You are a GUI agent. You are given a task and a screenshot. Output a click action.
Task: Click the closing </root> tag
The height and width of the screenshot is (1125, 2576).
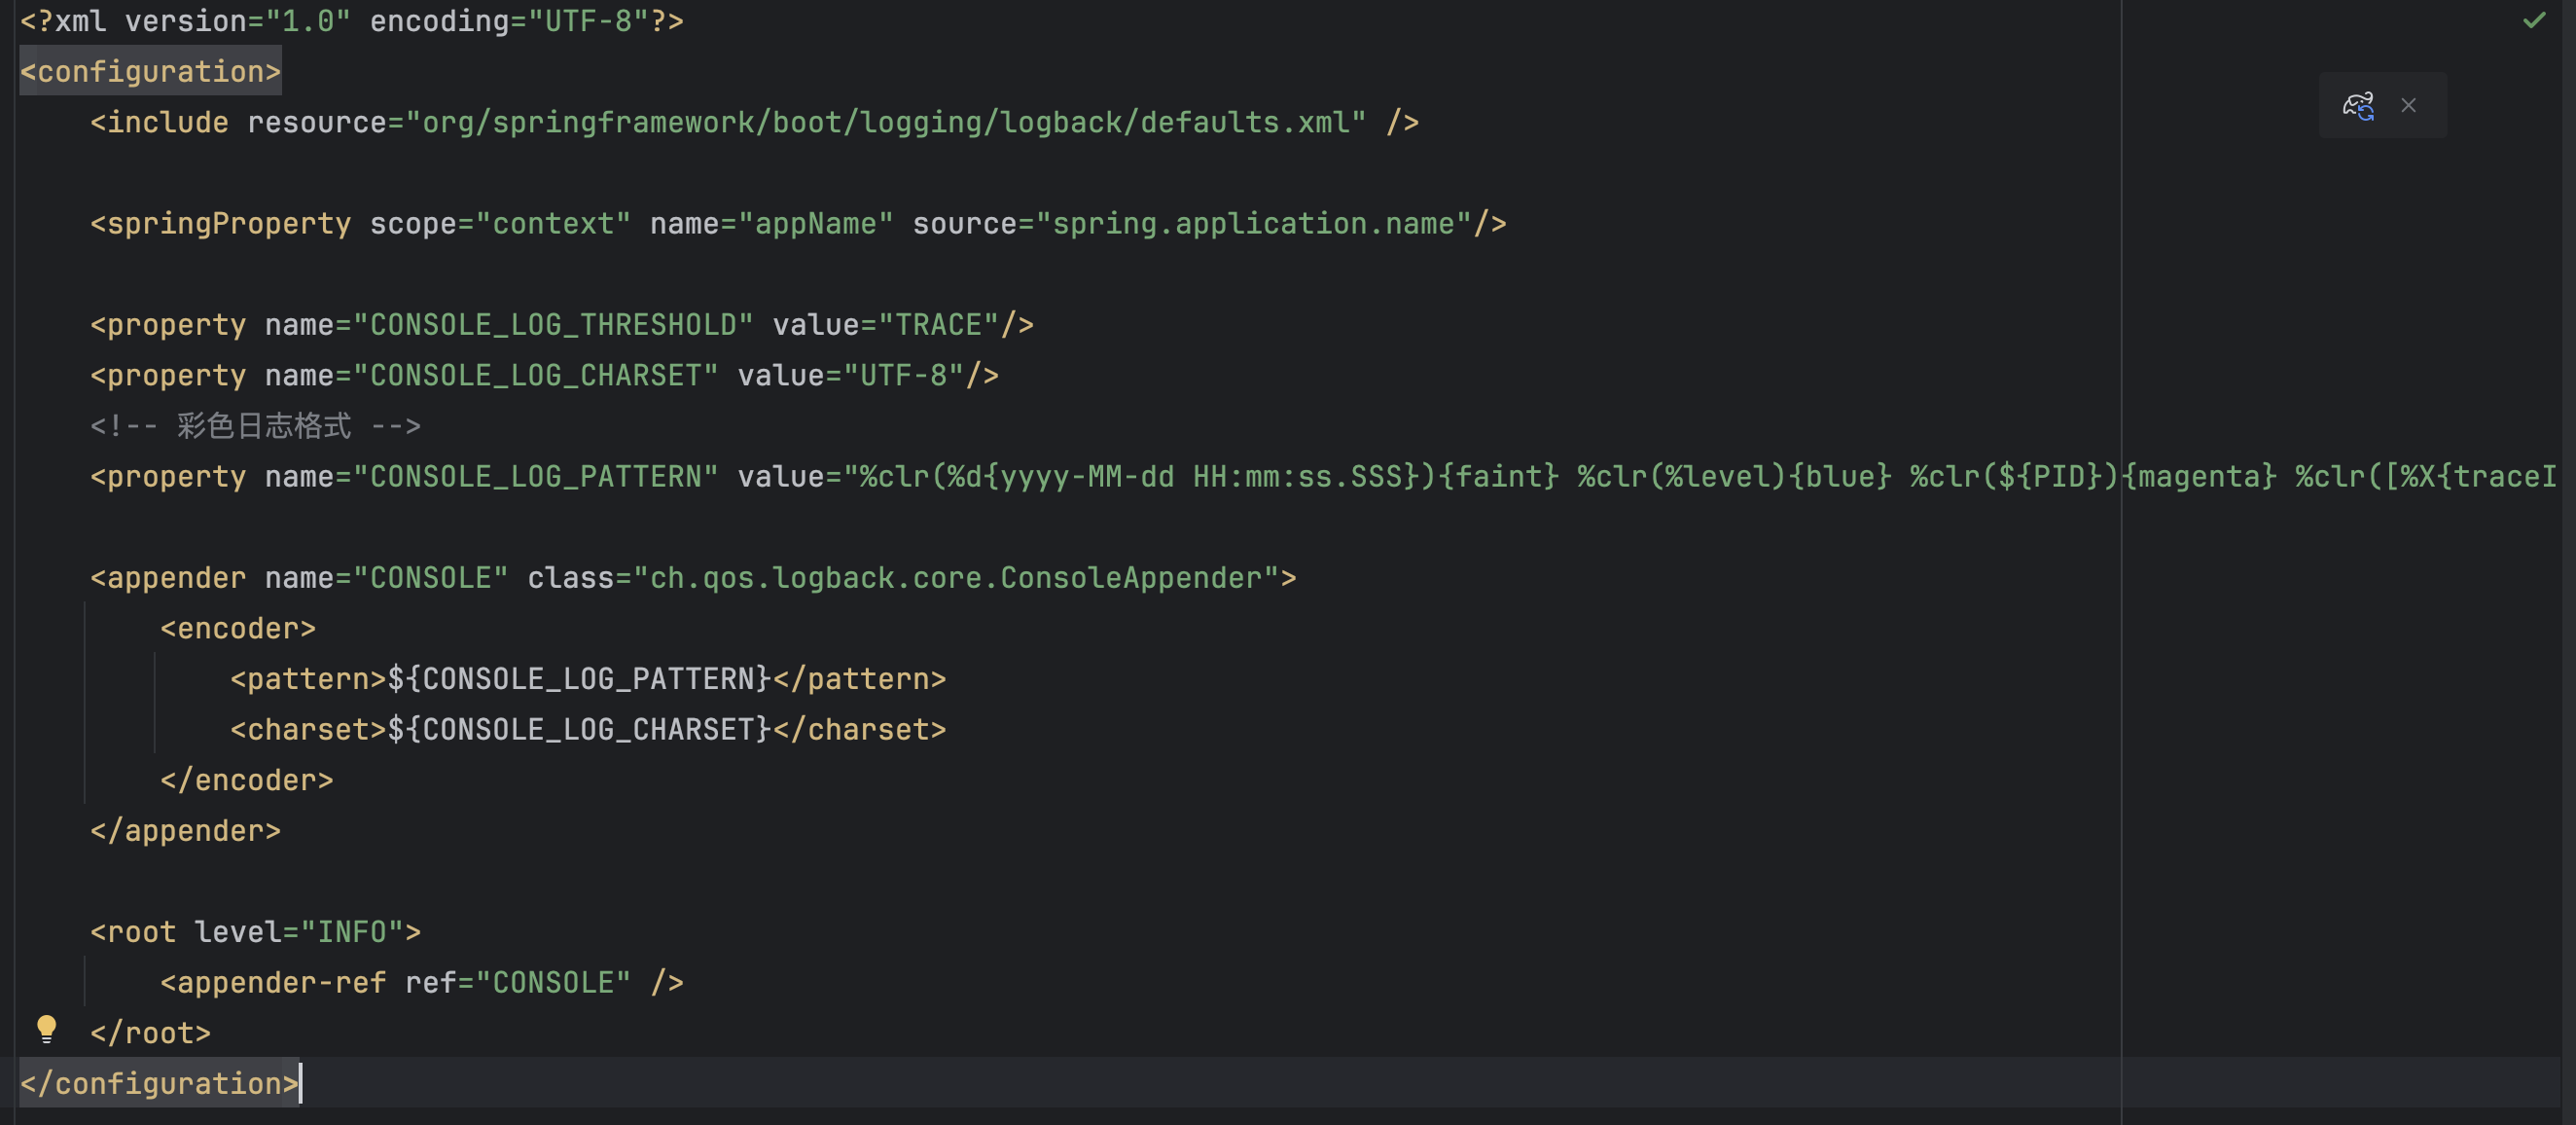(x=151, y=1033)
